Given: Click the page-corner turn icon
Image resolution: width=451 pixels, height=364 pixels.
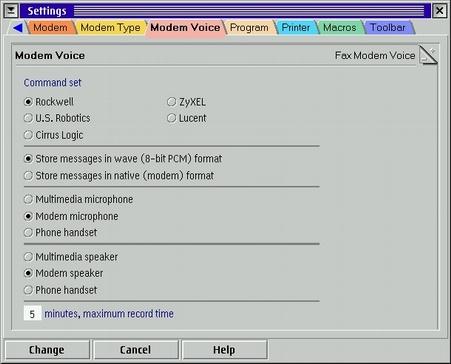Looking at the screenshot, I should 428,55.
